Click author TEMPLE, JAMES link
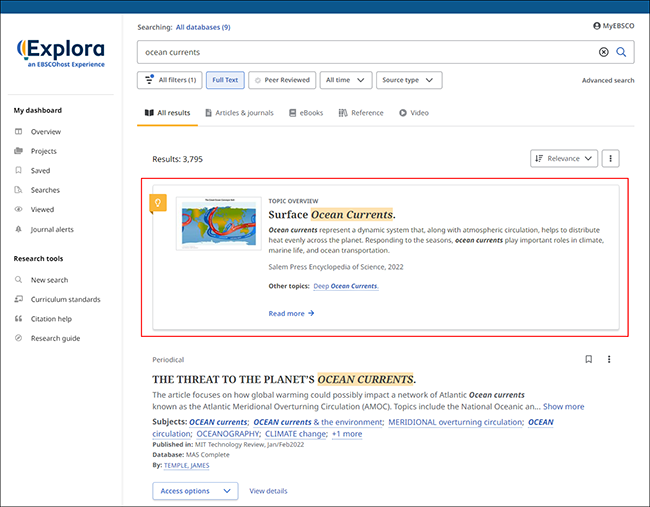 click(x=187, y=466)
